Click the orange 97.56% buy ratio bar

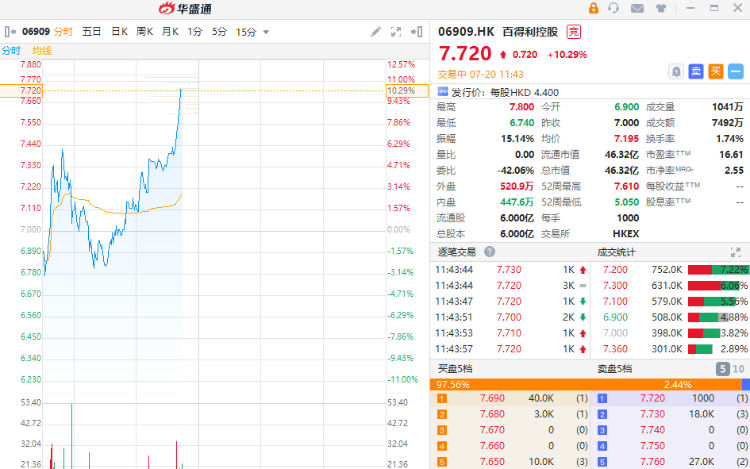tap(586, 384)
